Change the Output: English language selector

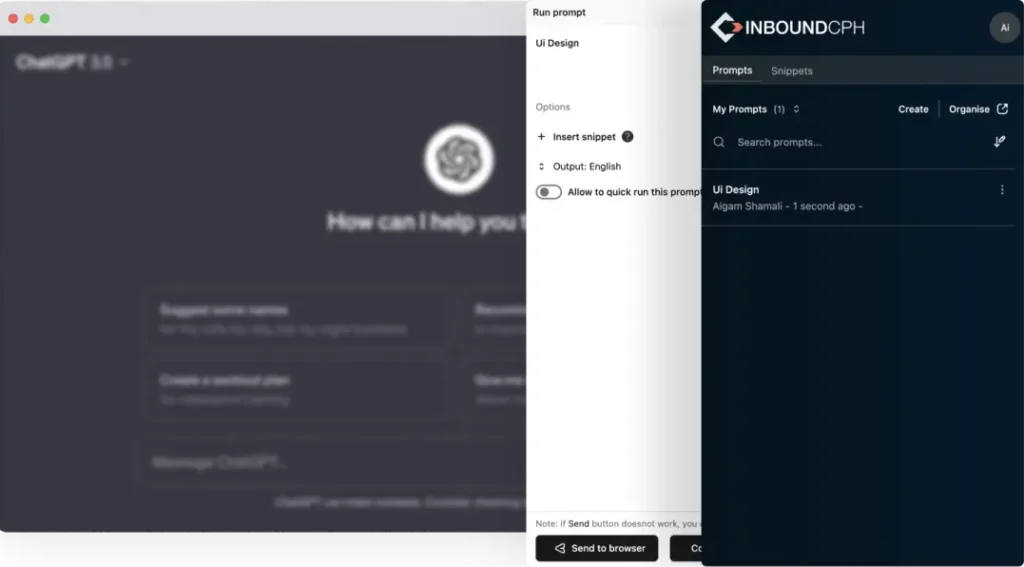click(x=579, y=167)
